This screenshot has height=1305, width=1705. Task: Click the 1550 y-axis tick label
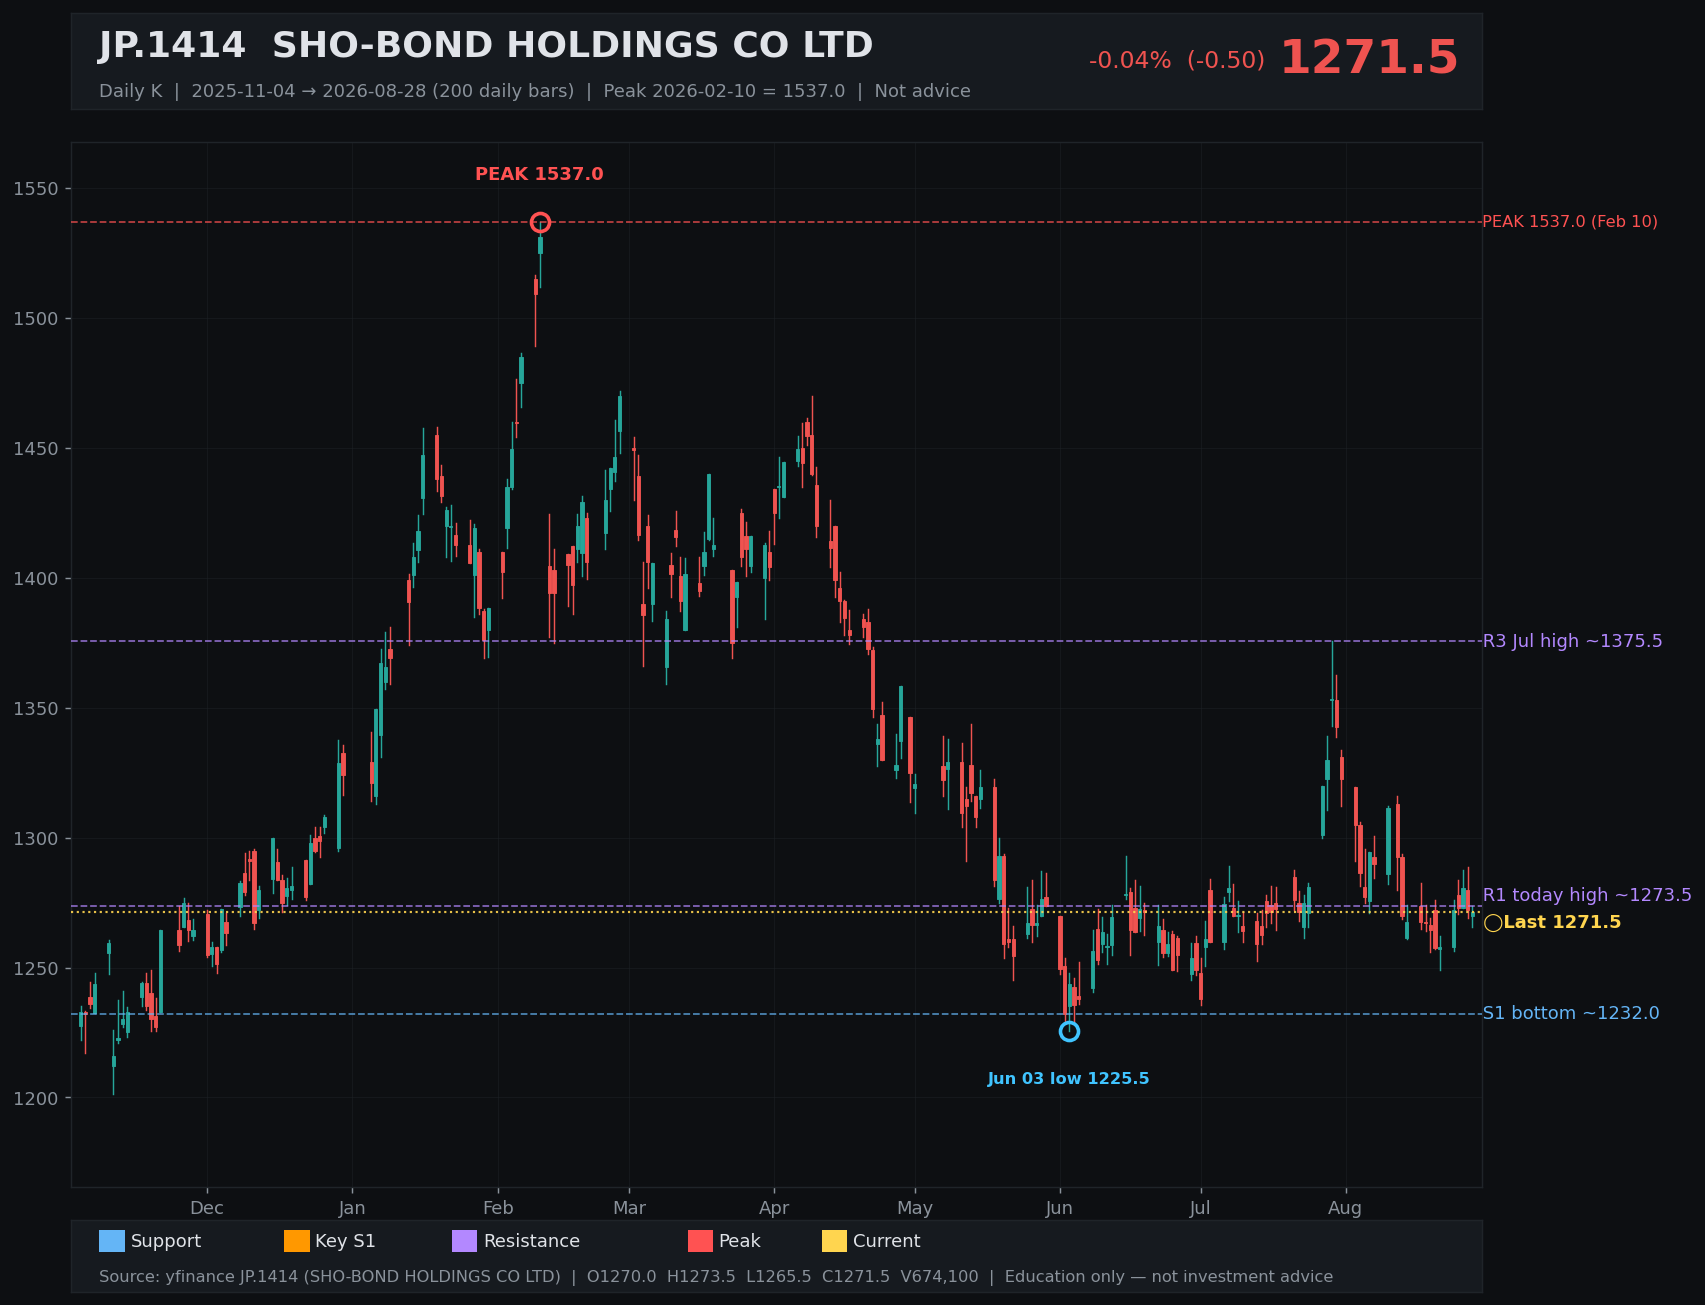pyautogui.click(x=36, y=189)
